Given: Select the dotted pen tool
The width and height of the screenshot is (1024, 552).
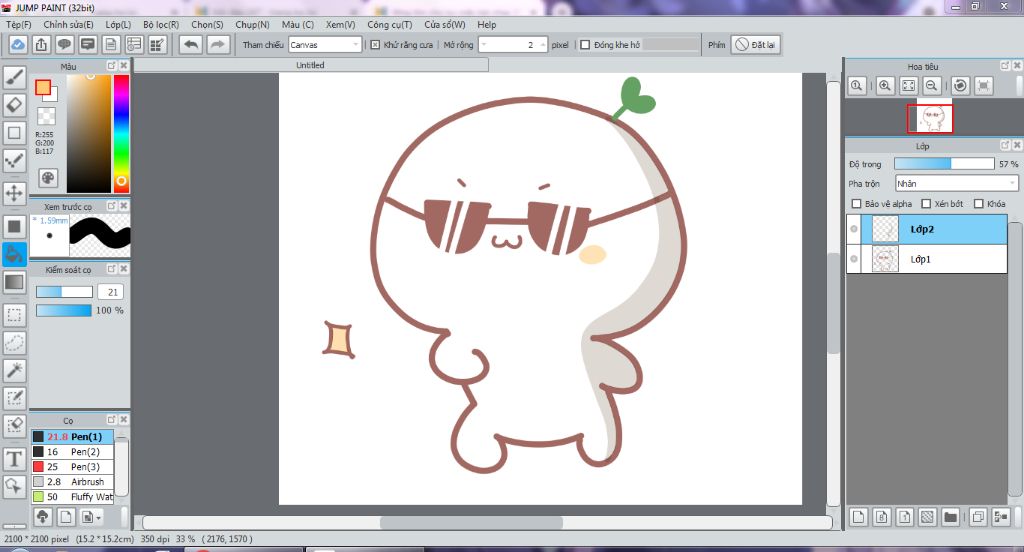Looking at the screenshot, I should [x=14, y=161].
